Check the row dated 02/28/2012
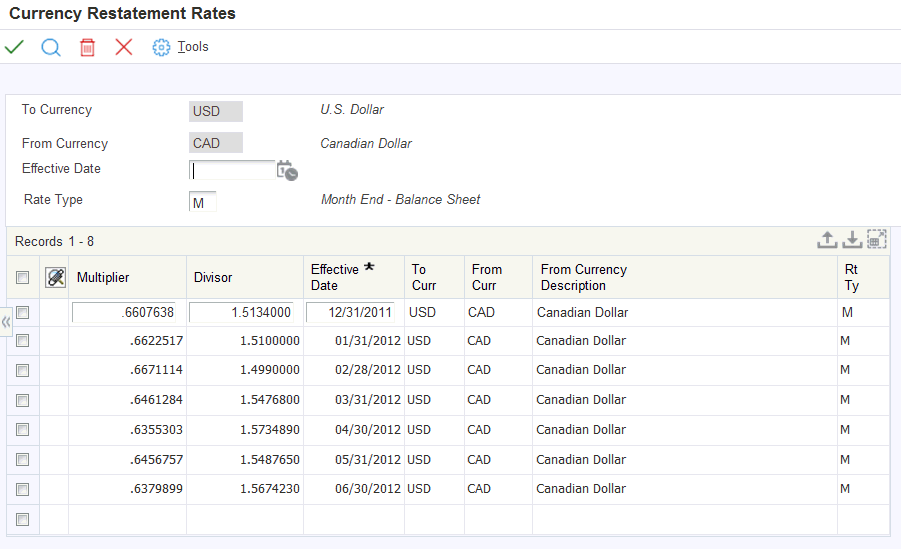Viewport: 901px width, 549px height. 22,370
